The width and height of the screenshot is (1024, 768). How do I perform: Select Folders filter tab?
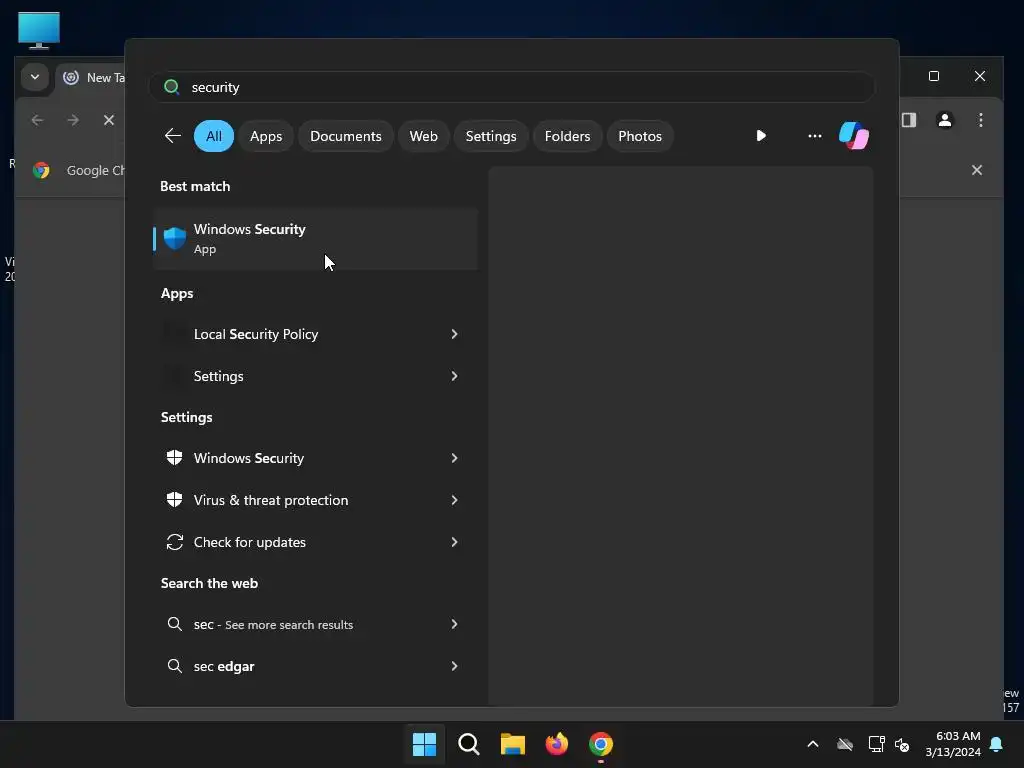[567, 136]
